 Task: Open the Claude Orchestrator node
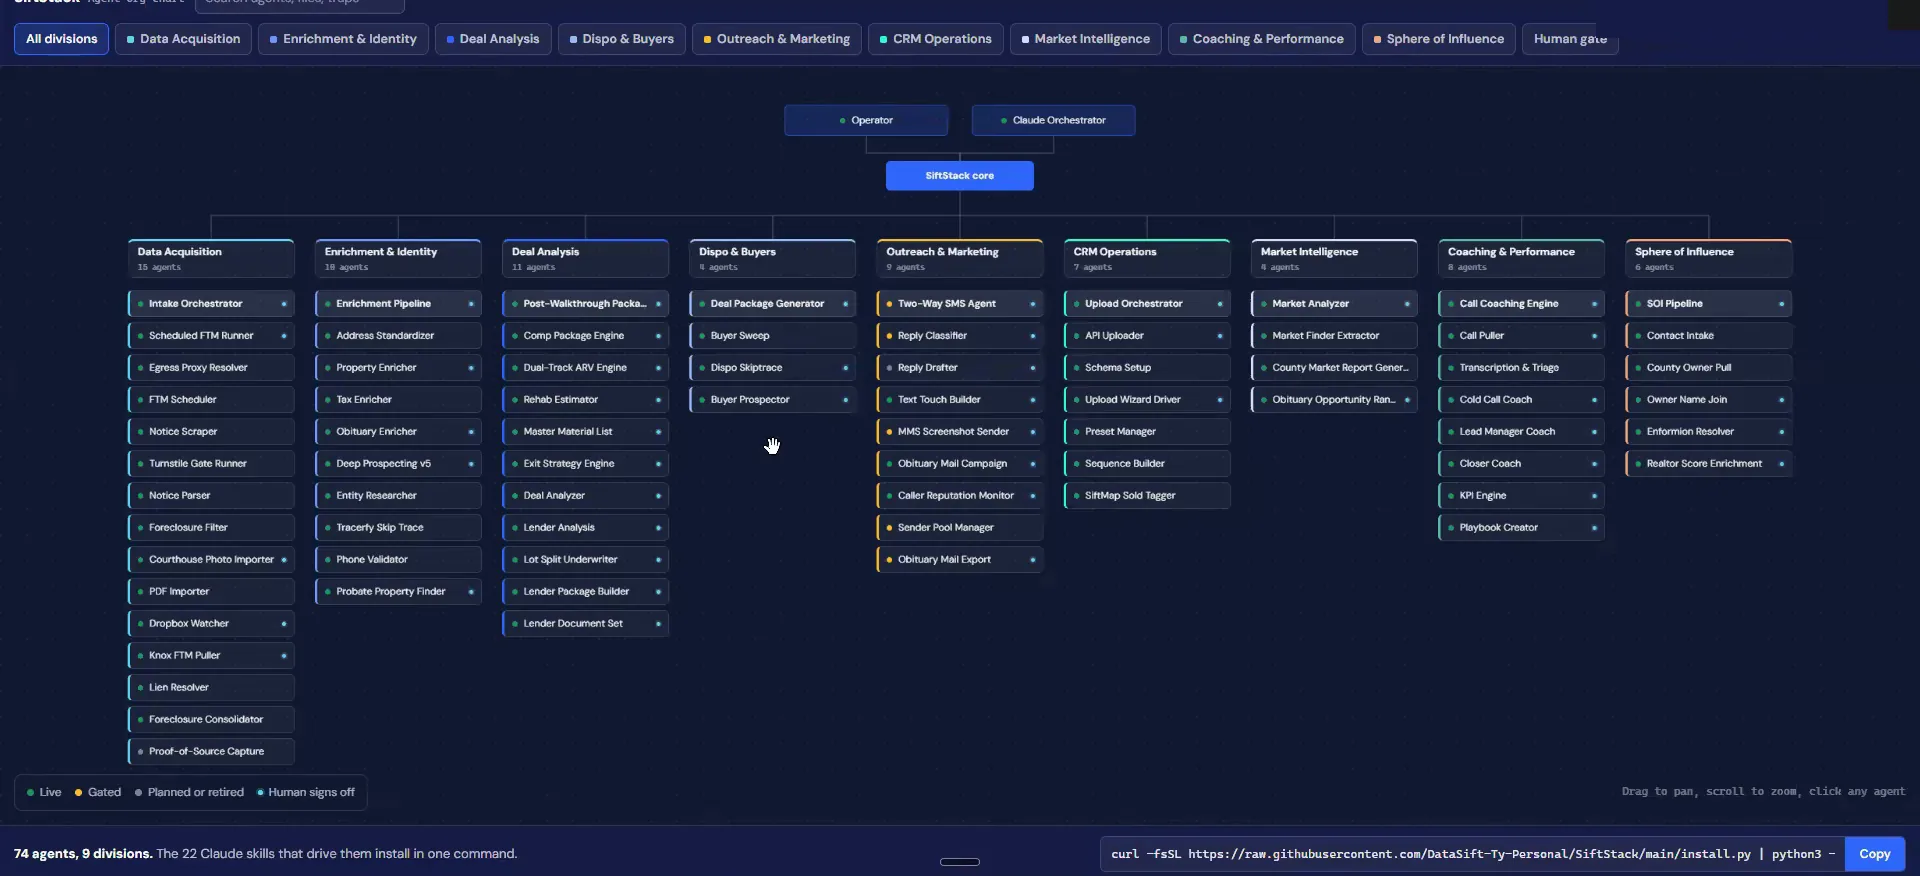click(x=1053, y=120)
